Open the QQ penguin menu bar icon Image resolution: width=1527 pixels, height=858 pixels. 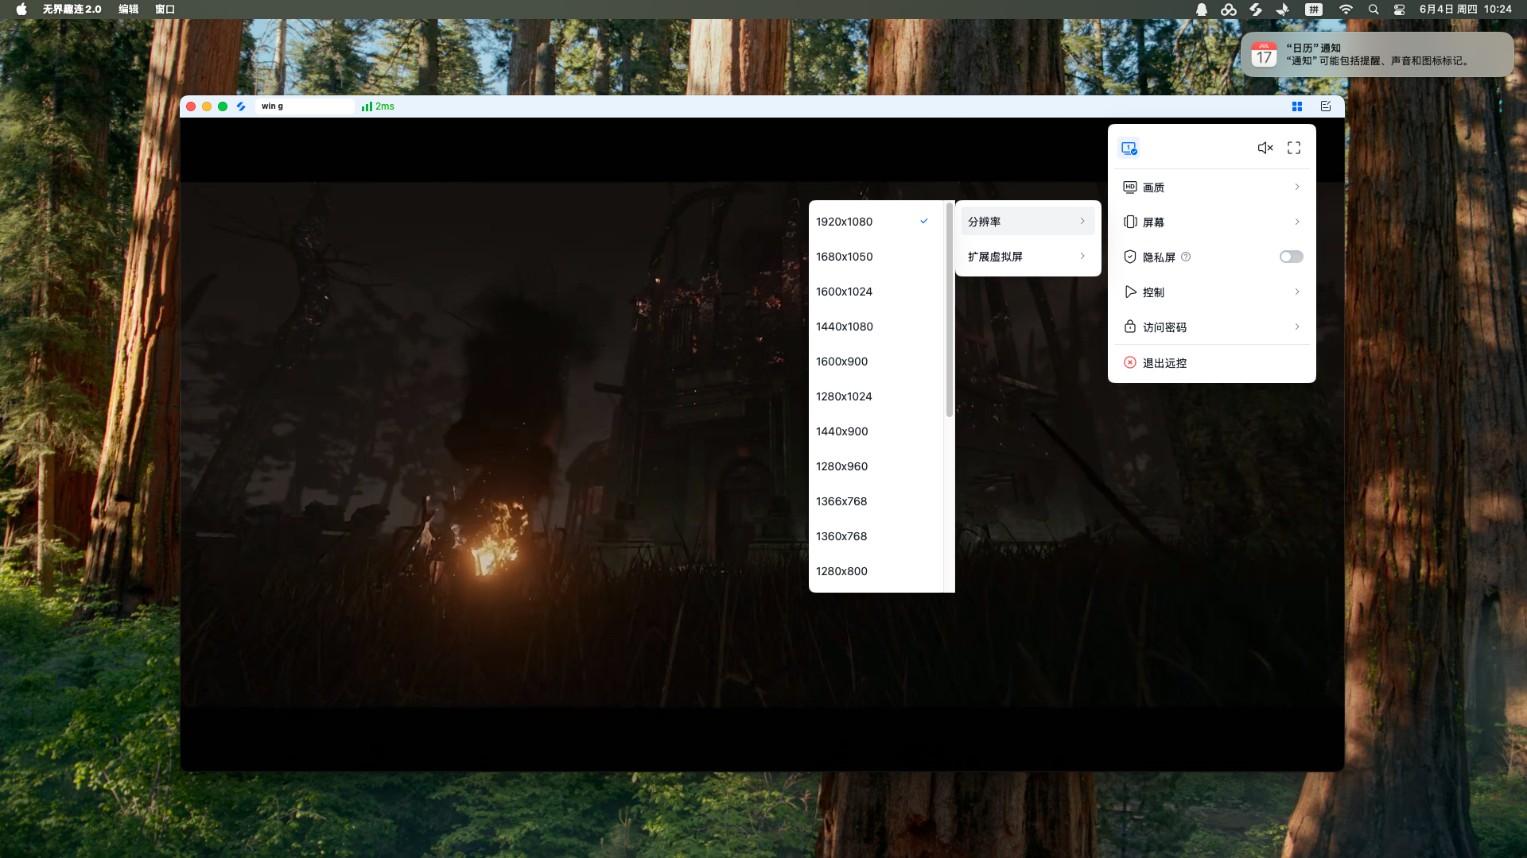click(1202, 9)
